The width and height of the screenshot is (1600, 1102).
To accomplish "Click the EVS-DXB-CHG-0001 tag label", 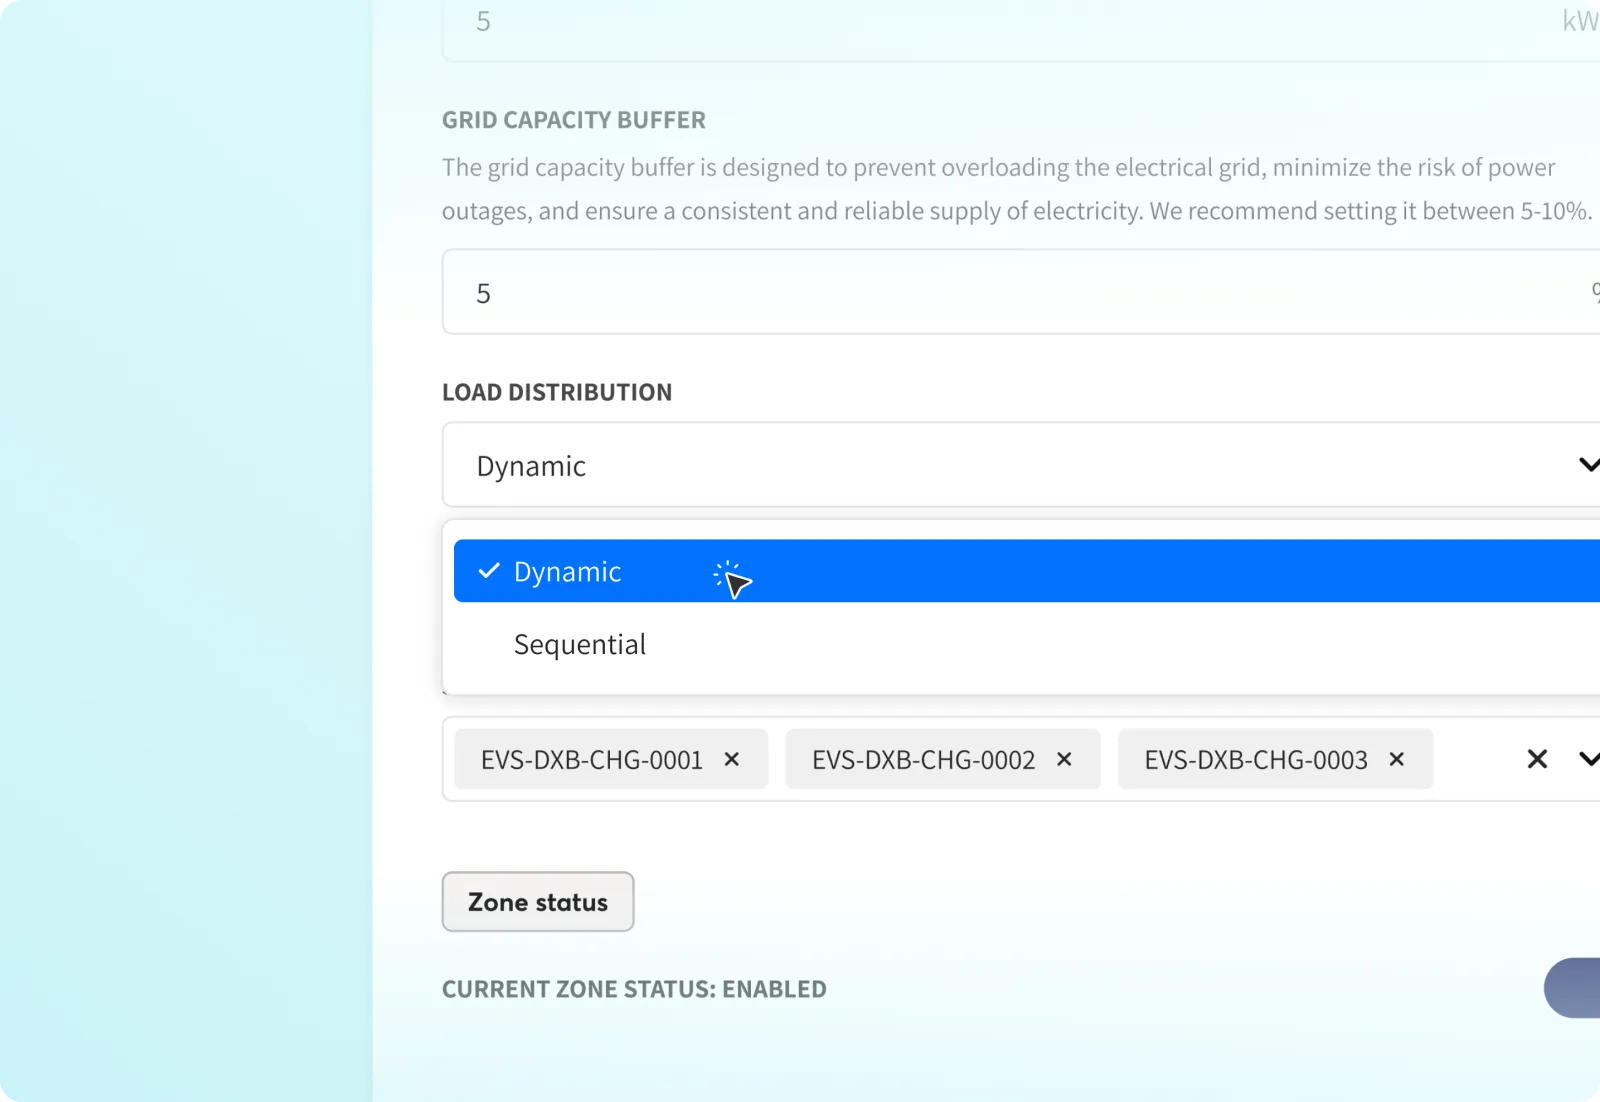I will [x=591, y=760].
